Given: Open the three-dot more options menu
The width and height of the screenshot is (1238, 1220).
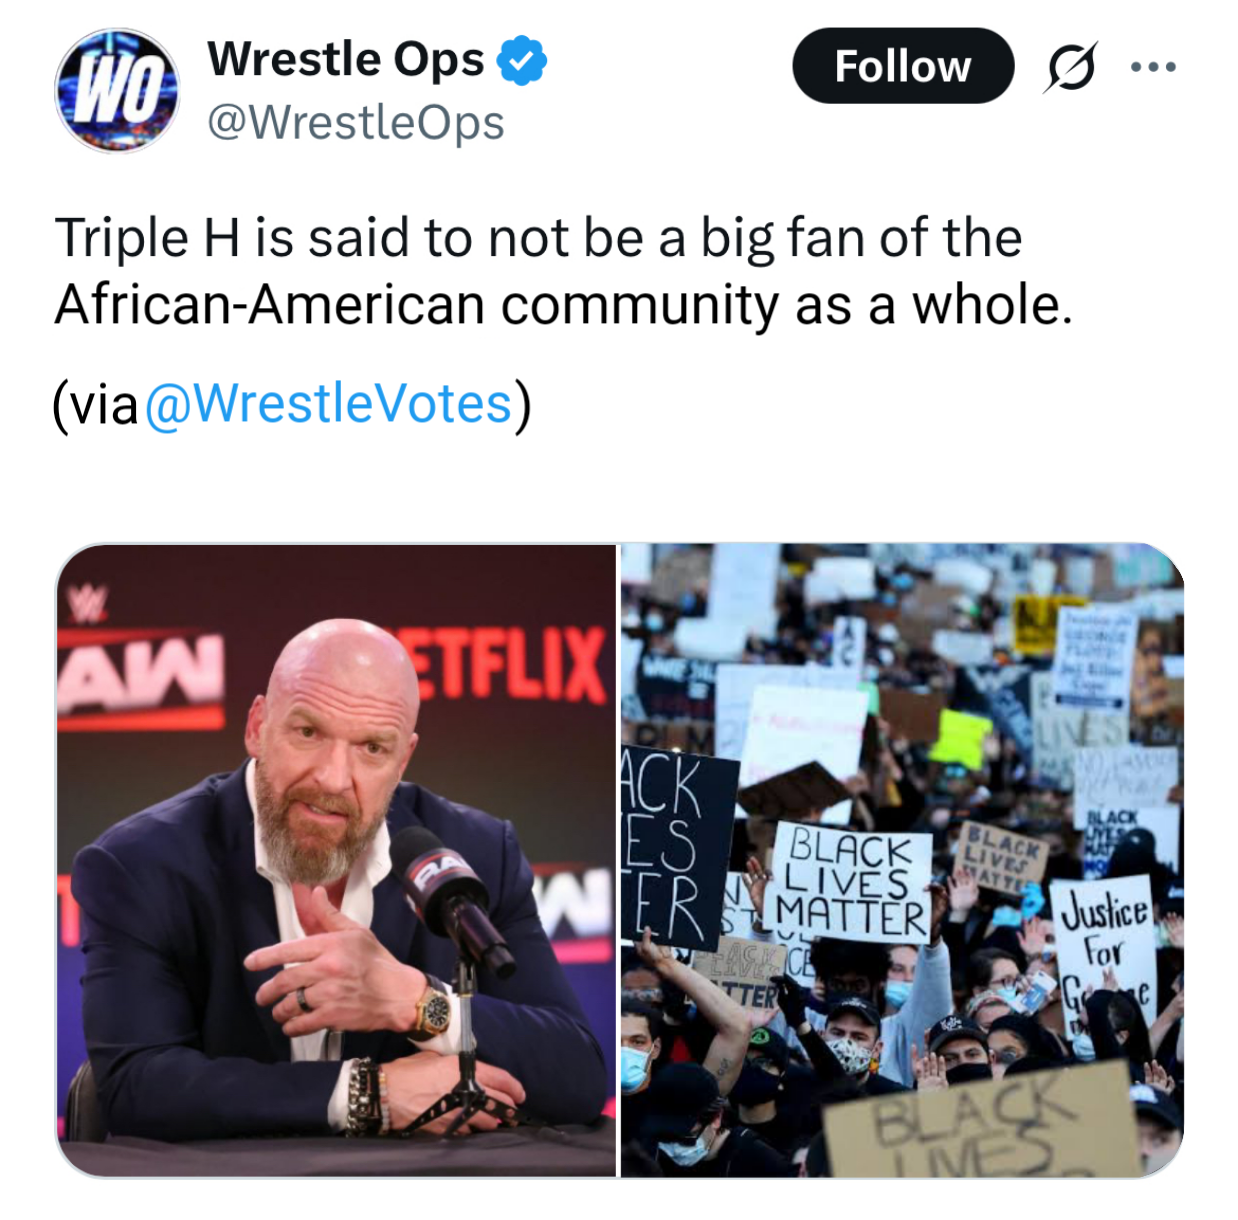Looking at the screenshot, I should tap(1153, 67).
